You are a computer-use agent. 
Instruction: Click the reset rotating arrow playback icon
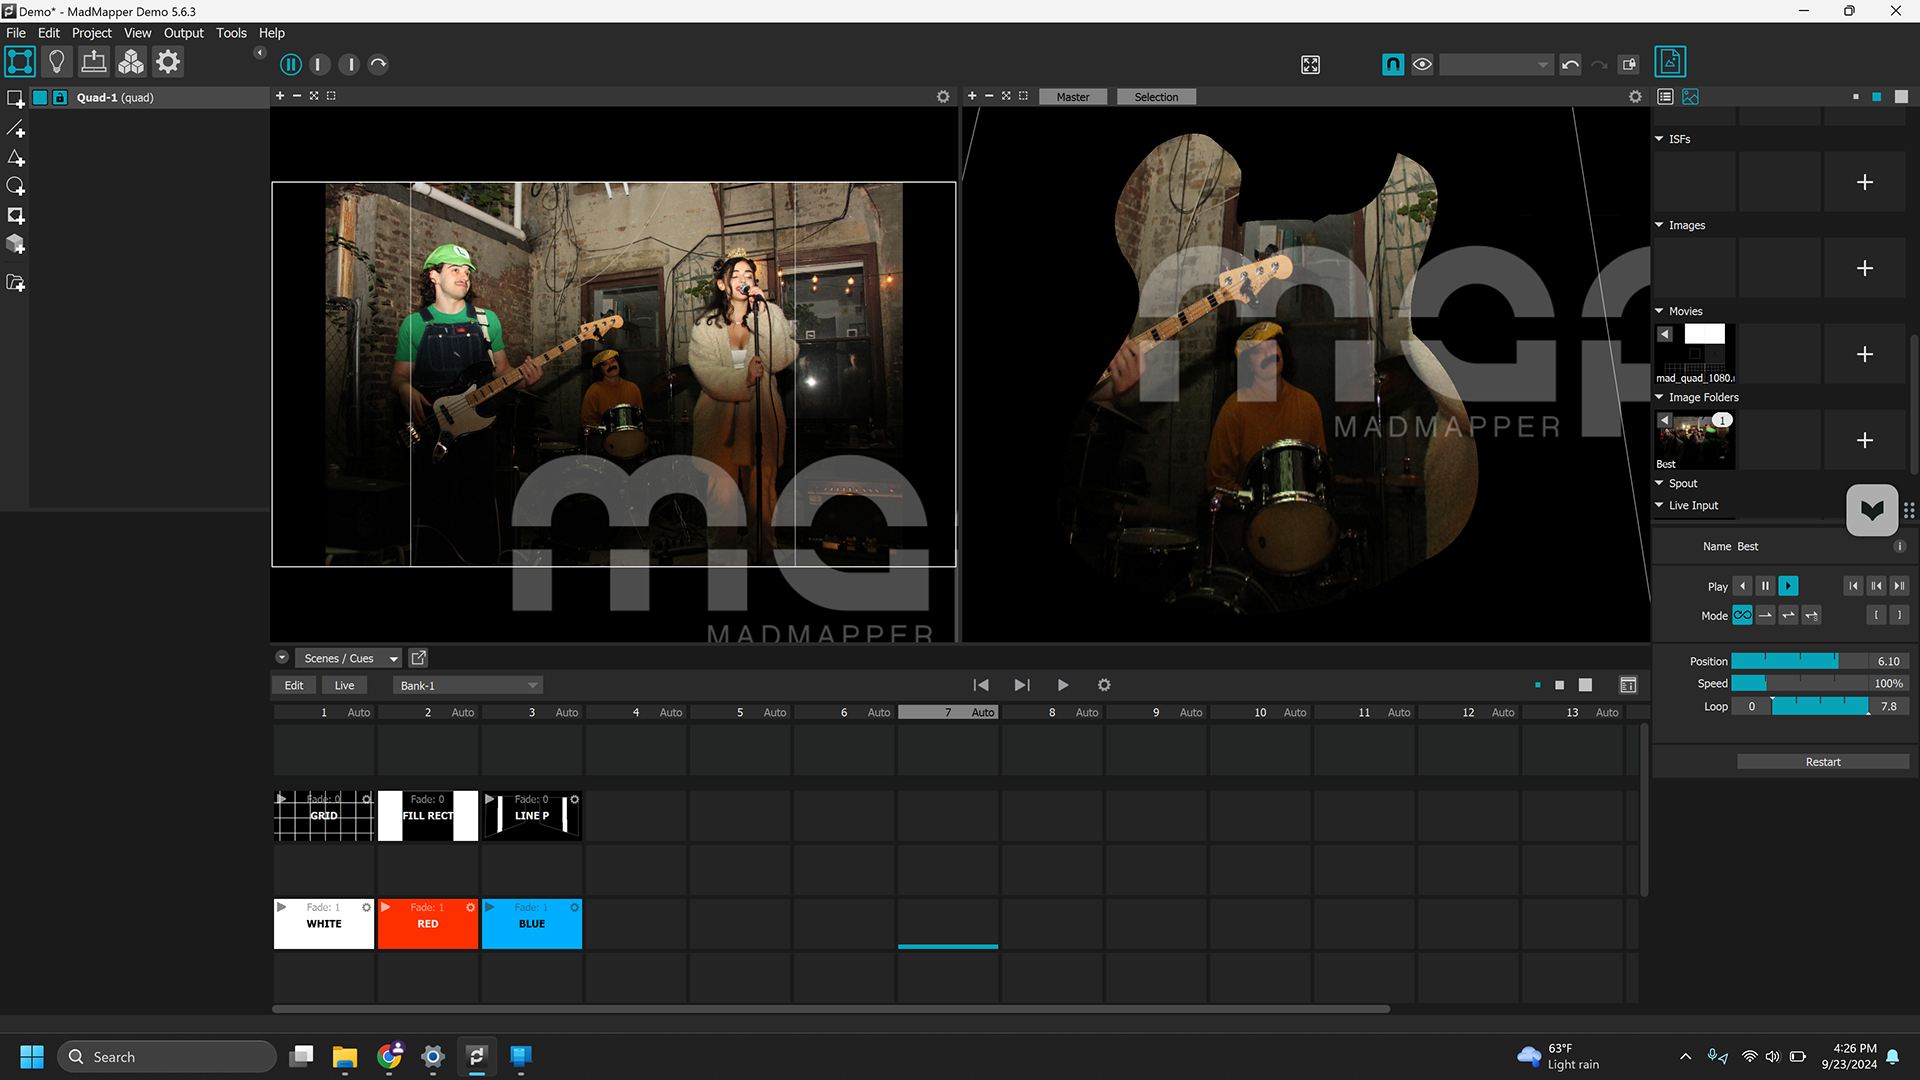coord(378,64)
